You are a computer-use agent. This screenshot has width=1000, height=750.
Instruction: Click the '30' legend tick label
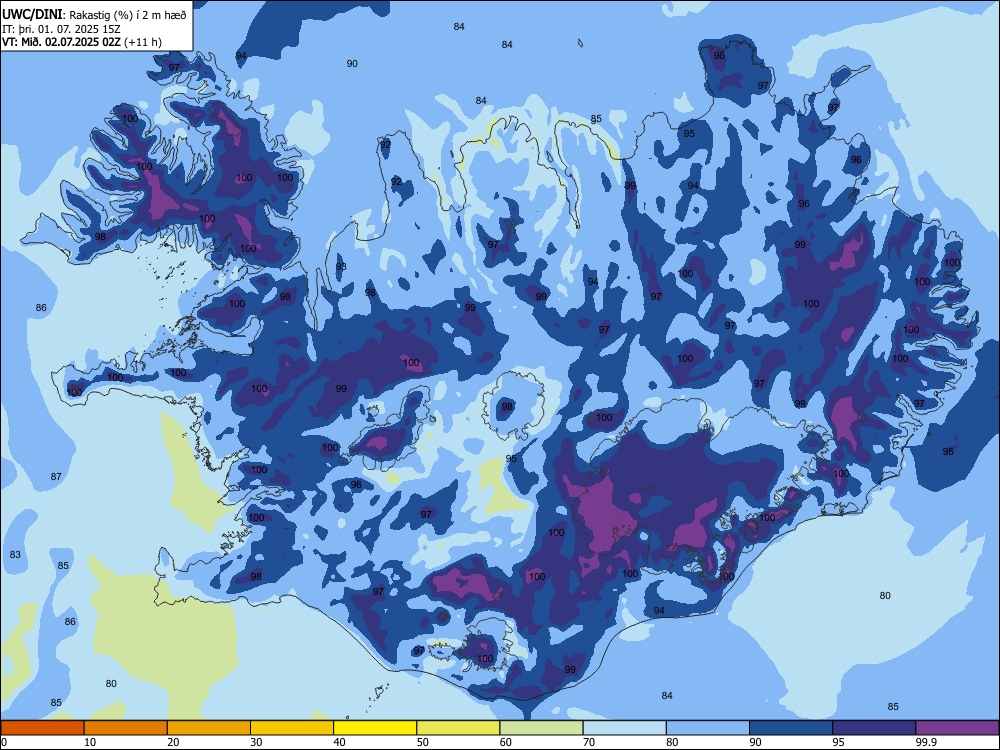click(x=256, y=742)
